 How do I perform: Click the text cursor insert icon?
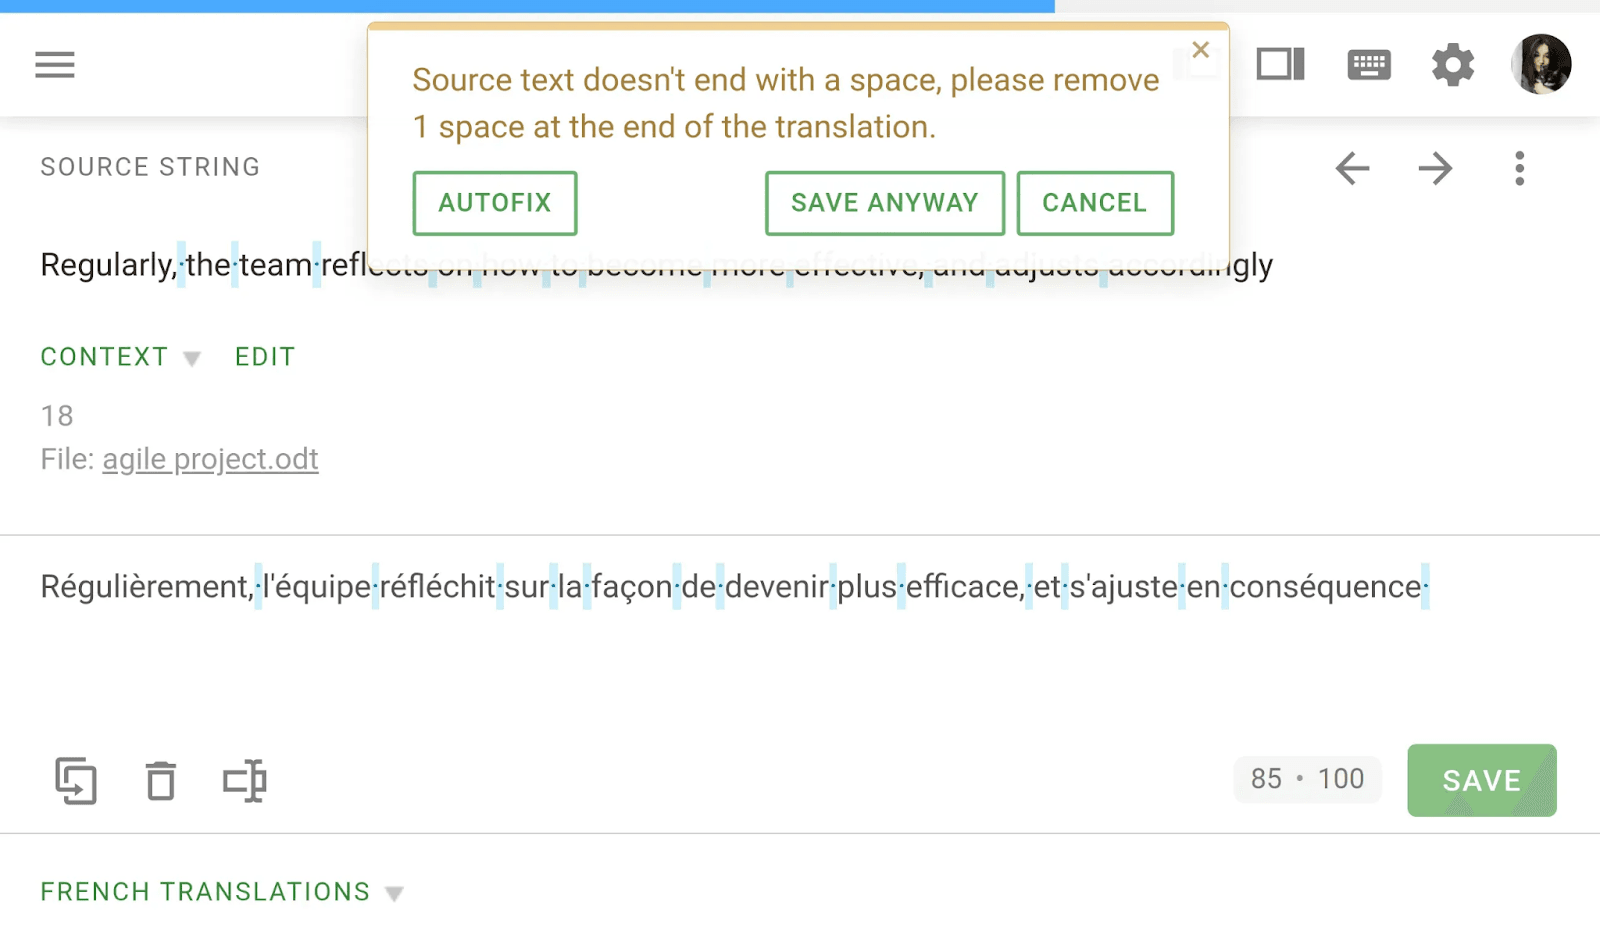[245, 781]
